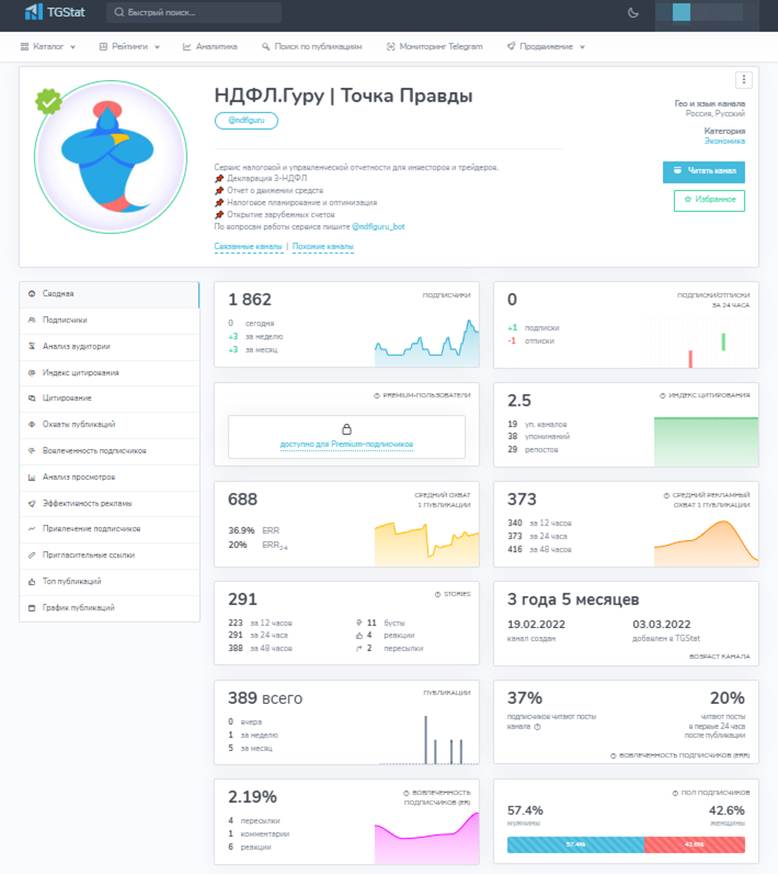Click the TGStat logo
Image resolution: width=778 pixels, height=874 pixels.
55,12
